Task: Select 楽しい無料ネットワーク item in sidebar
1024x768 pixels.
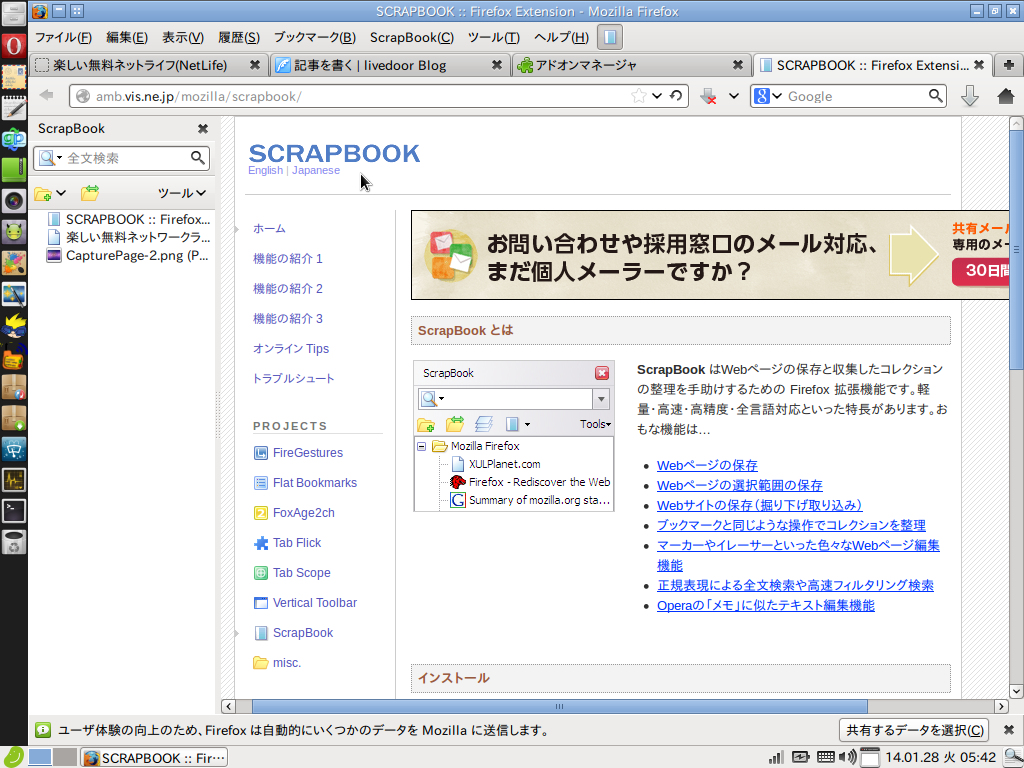Action: 129,237
